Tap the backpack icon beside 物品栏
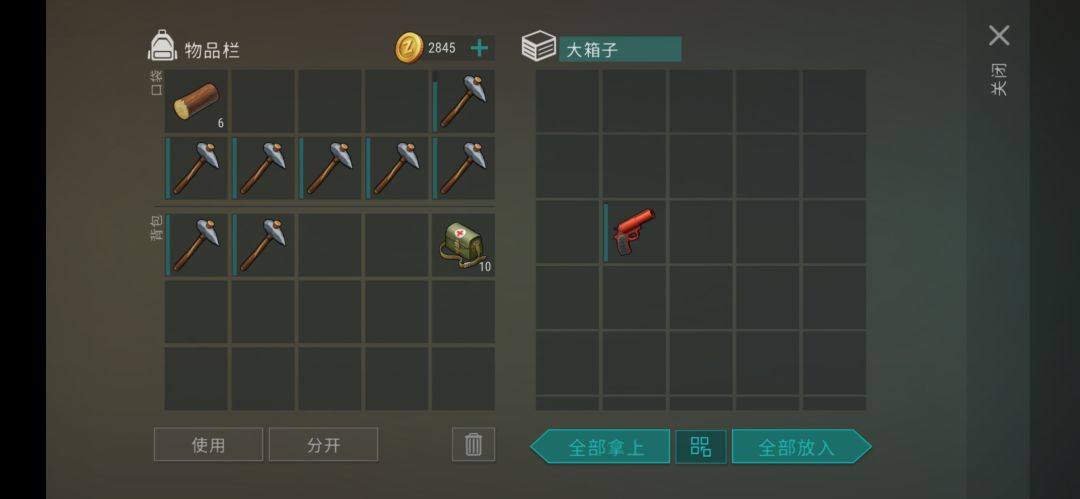Screen dimensions: 1080x499 163,46
